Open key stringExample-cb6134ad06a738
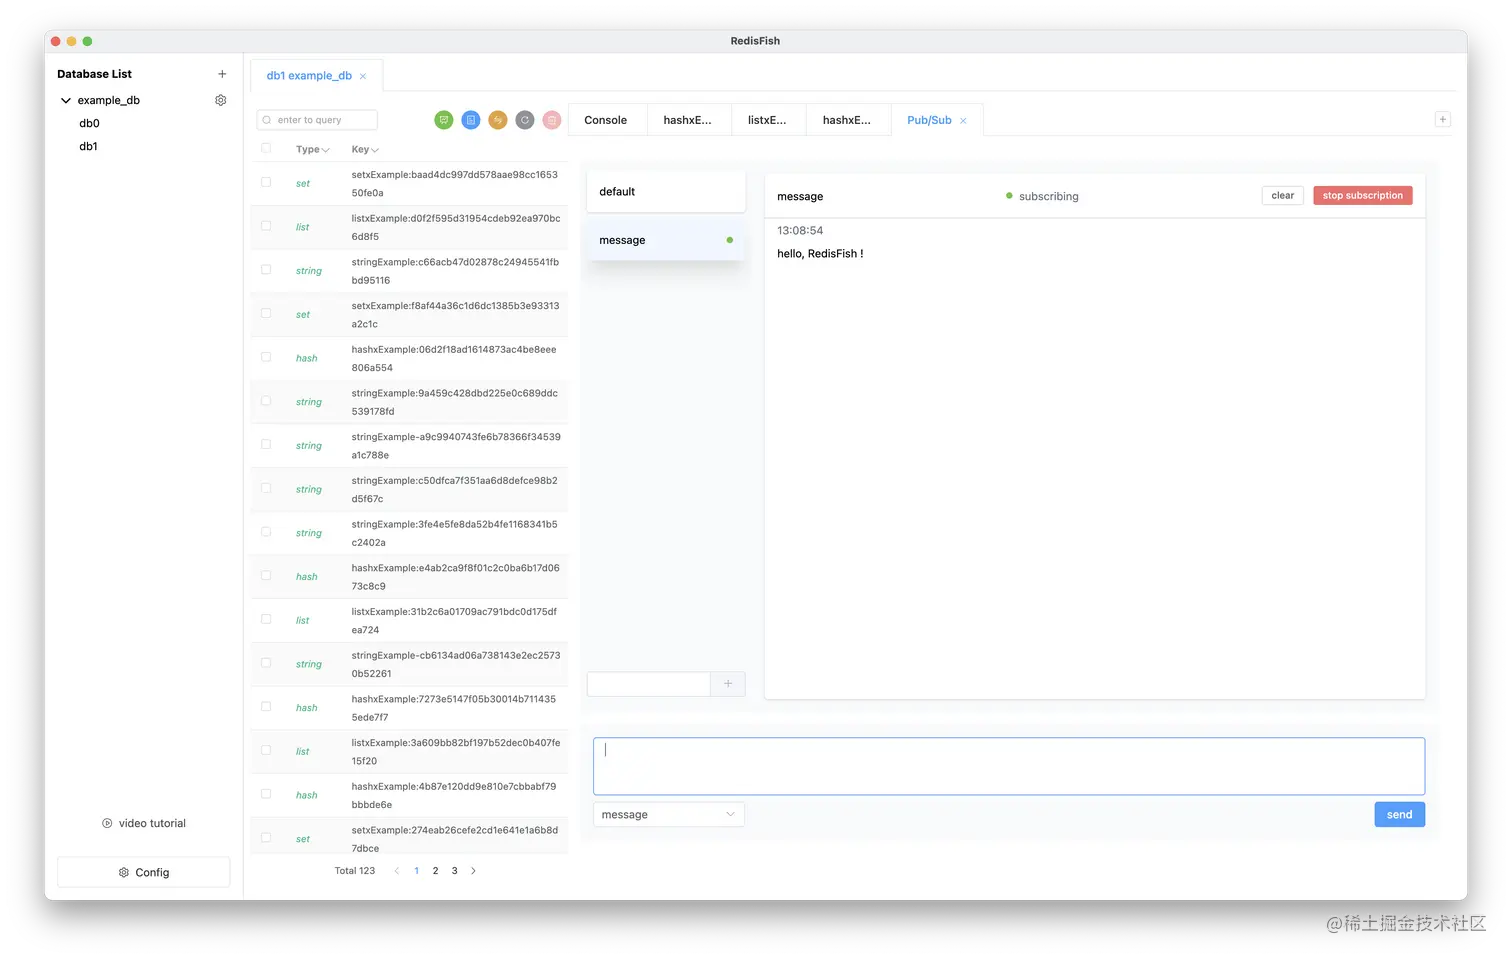 (x=456, y=665)
